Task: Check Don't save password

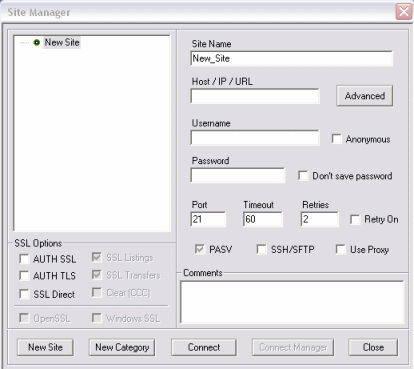Action: coord(303,175)
